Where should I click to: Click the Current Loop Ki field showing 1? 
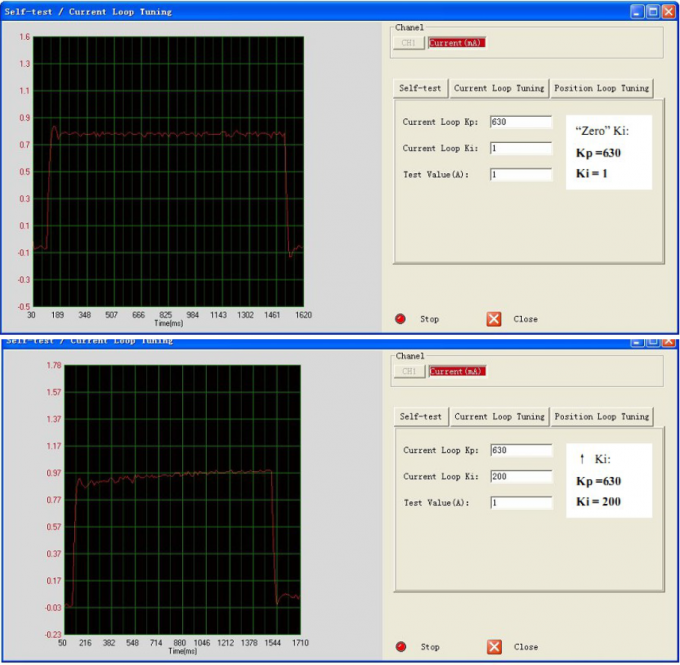pyautogui.click(x=521, y=148)
